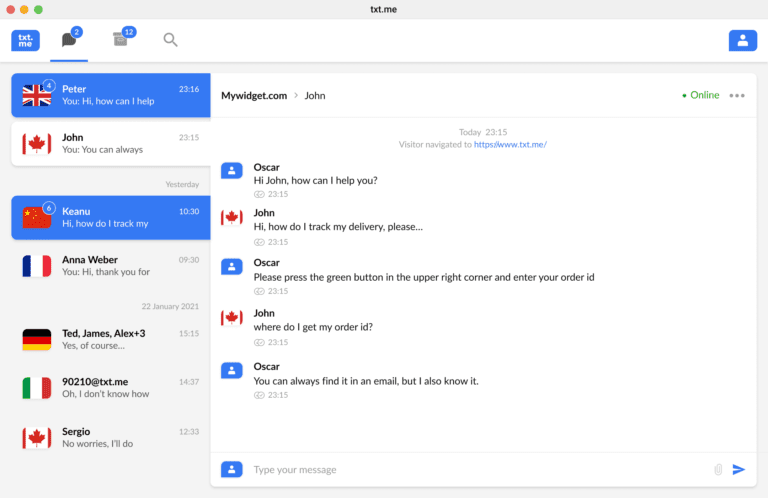Click the UK flag on Peter's chat
This screenshot has width=768, height=498.
click(x=37, y=95)
